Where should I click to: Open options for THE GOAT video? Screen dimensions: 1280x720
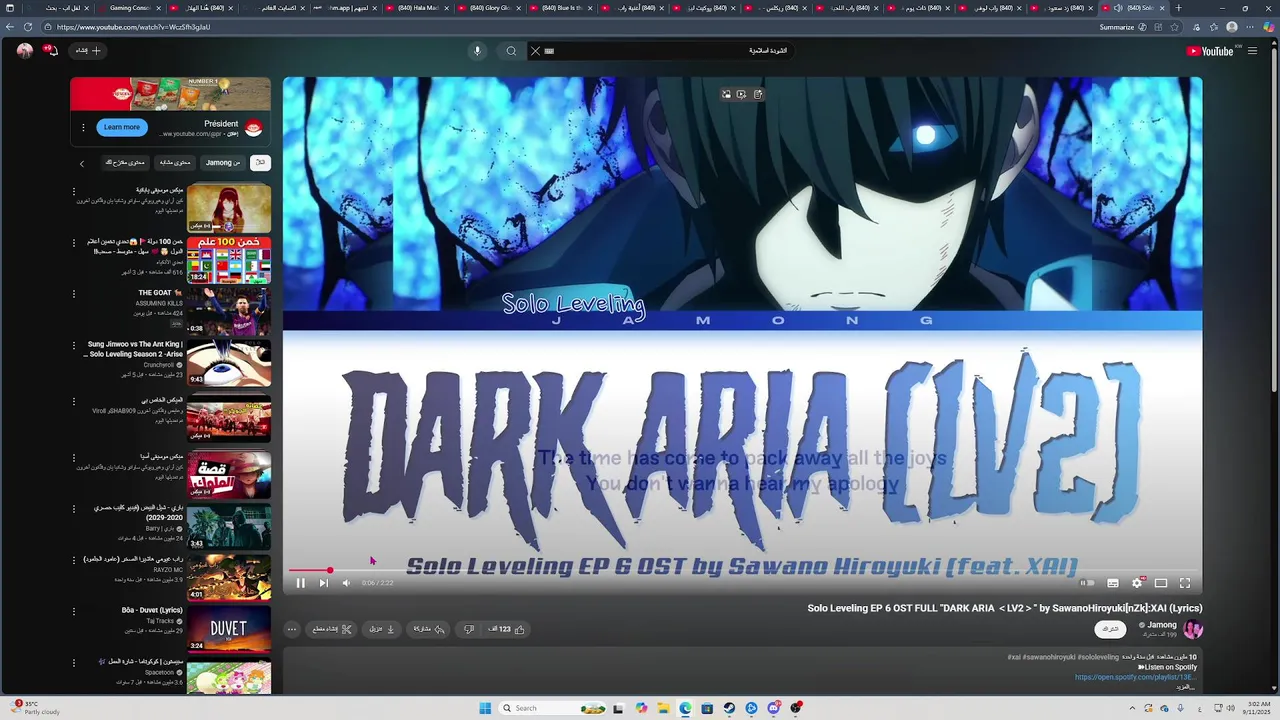point(74,294)
